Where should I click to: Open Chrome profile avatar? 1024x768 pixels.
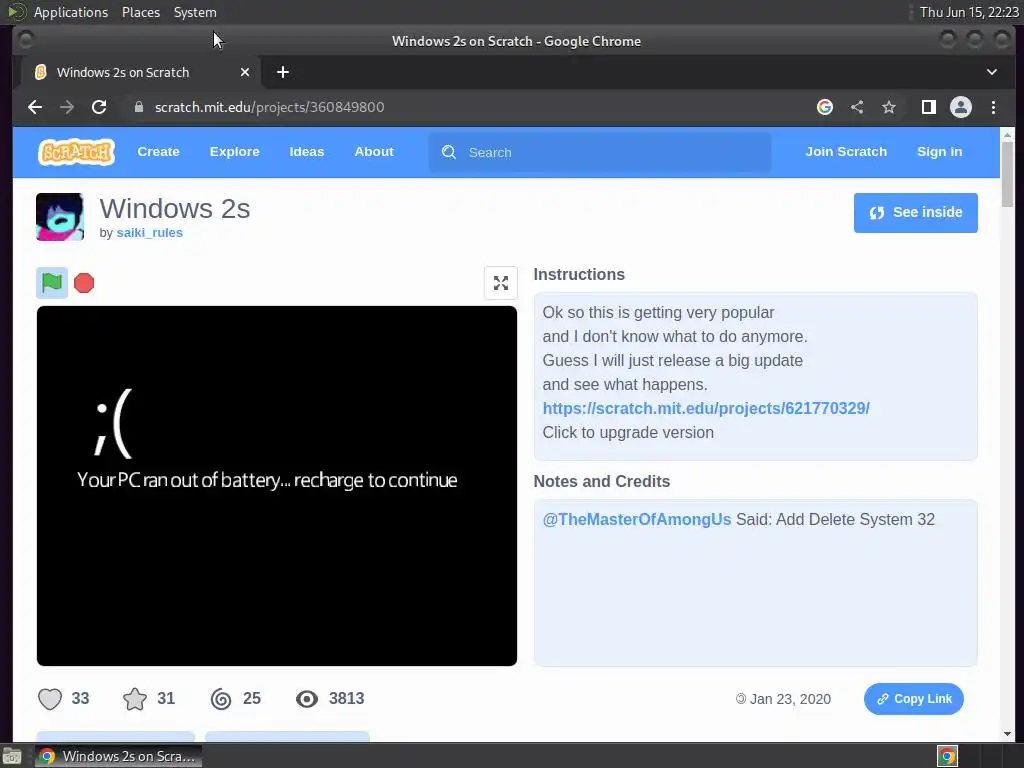(961, 107)
